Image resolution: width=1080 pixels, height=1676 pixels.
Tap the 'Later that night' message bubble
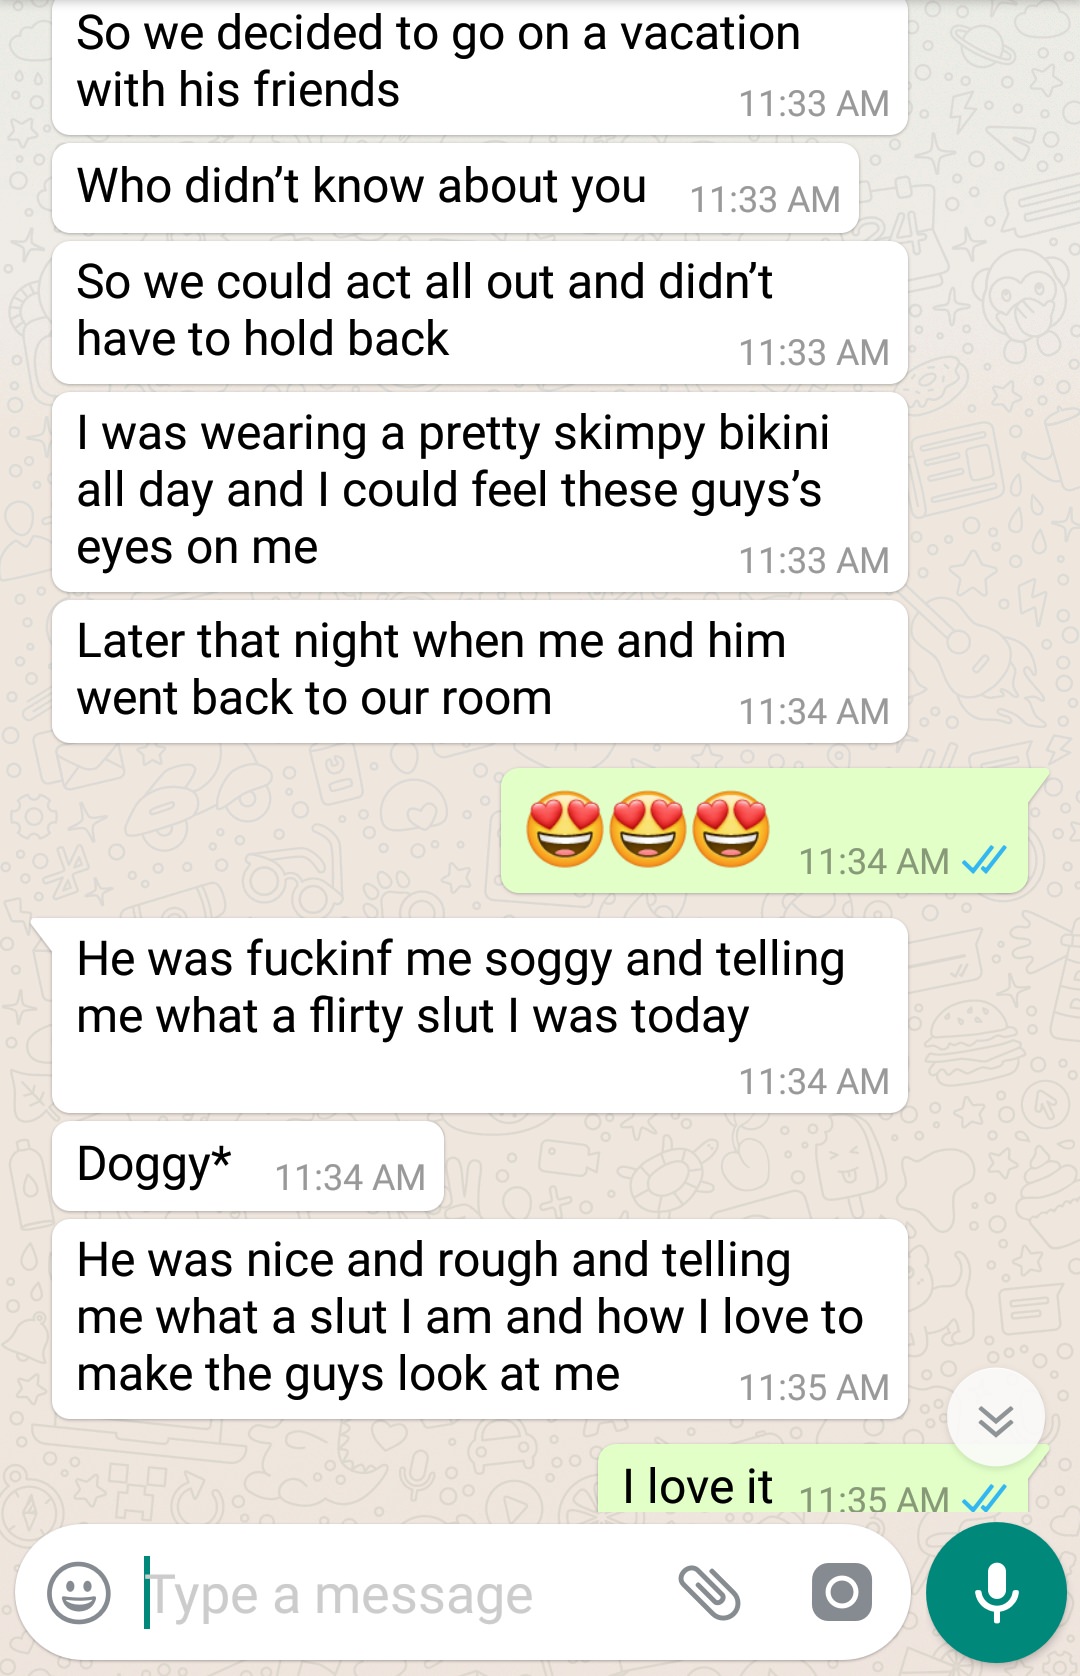pos(480,671)
